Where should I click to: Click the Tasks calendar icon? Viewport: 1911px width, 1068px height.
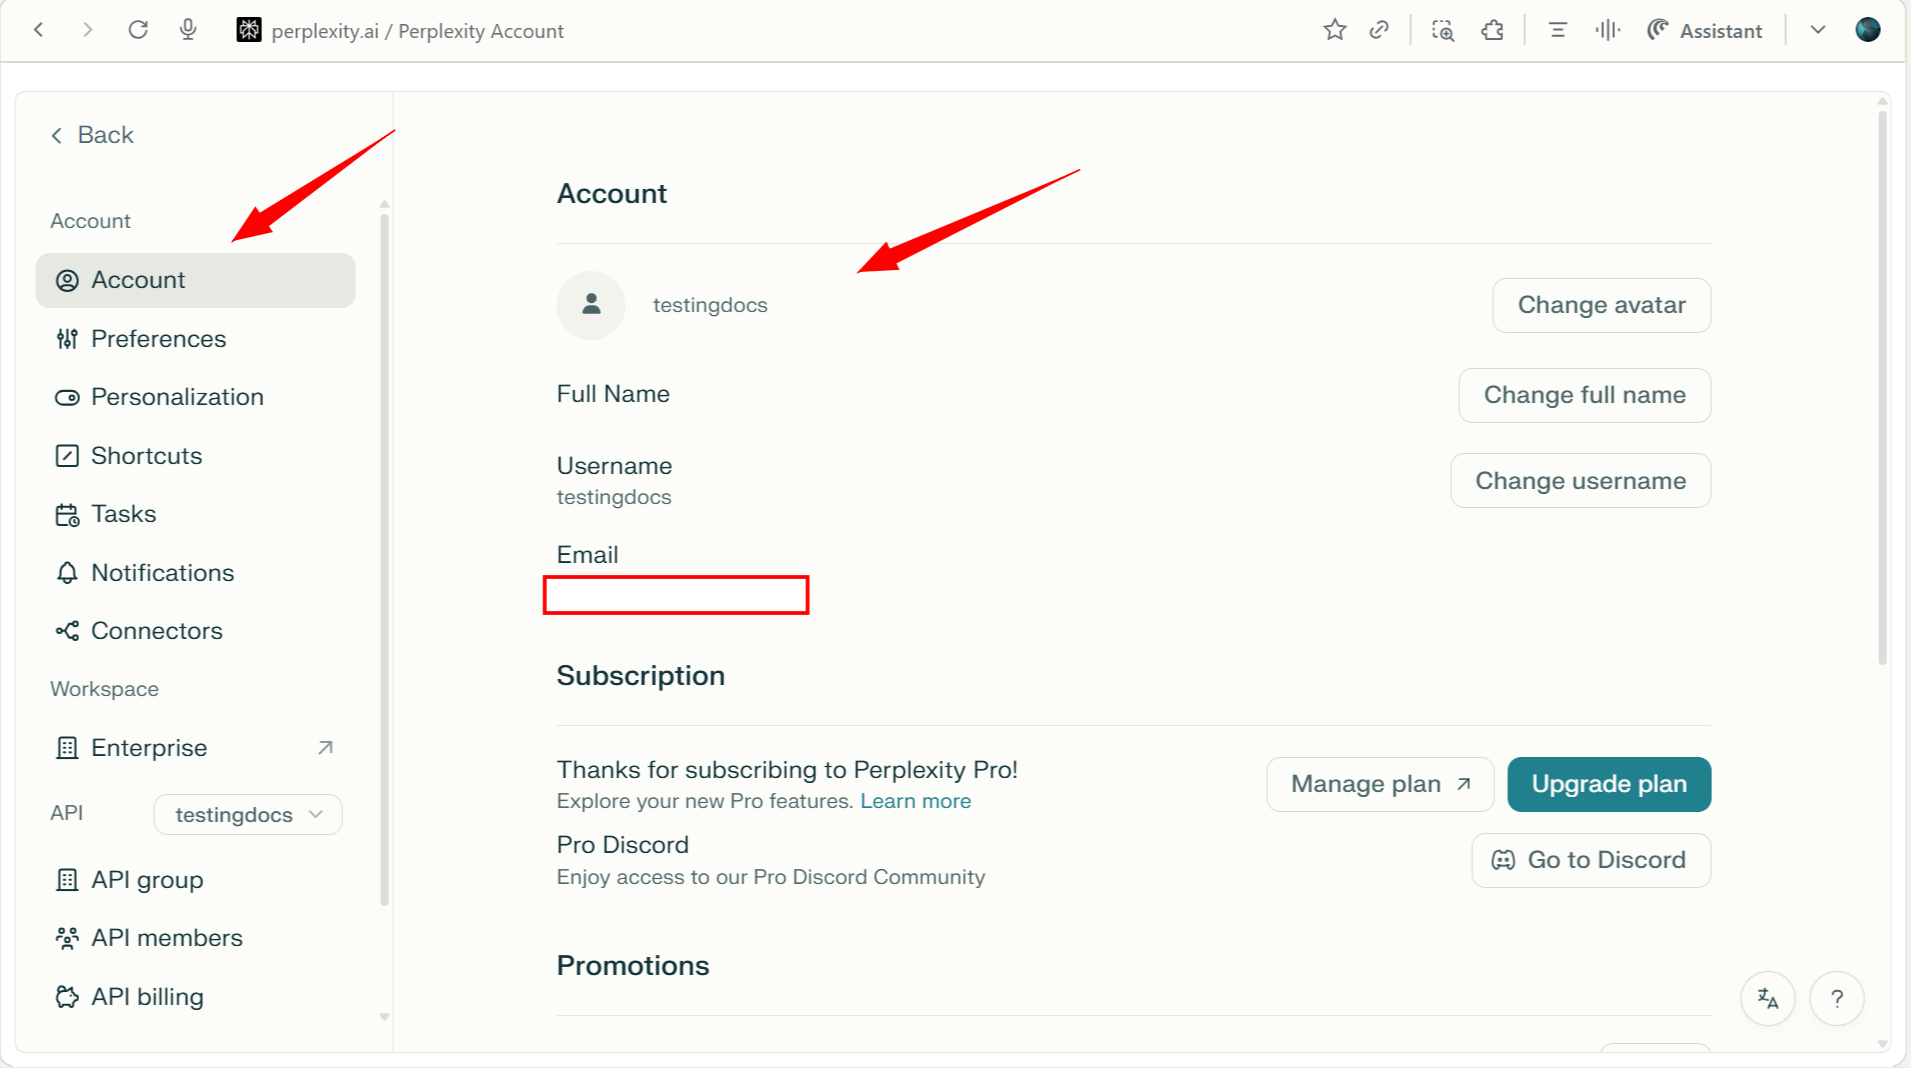(67, 515)
